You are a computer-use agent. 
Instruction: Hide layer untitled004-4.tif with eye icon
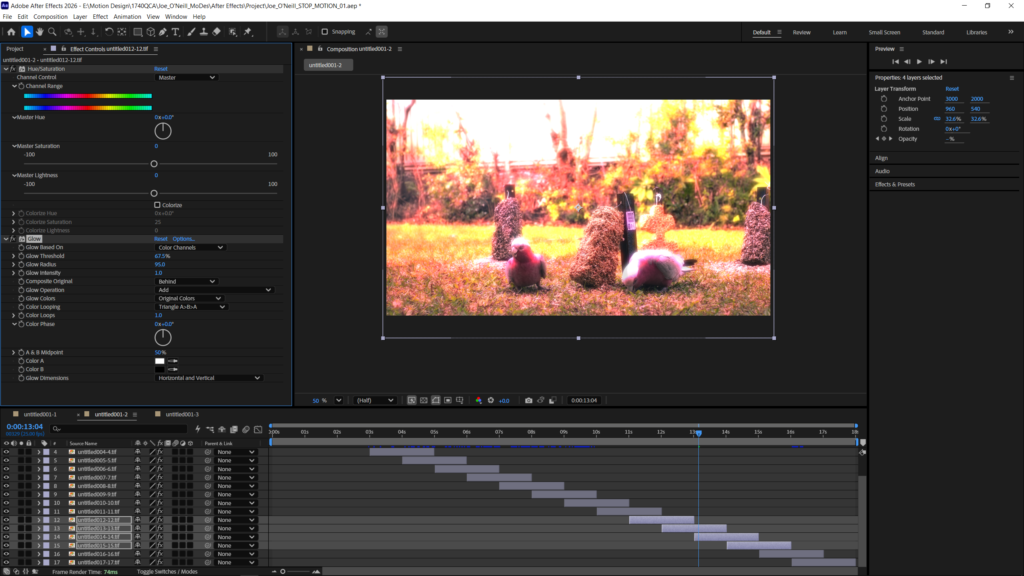click(7, 452)
